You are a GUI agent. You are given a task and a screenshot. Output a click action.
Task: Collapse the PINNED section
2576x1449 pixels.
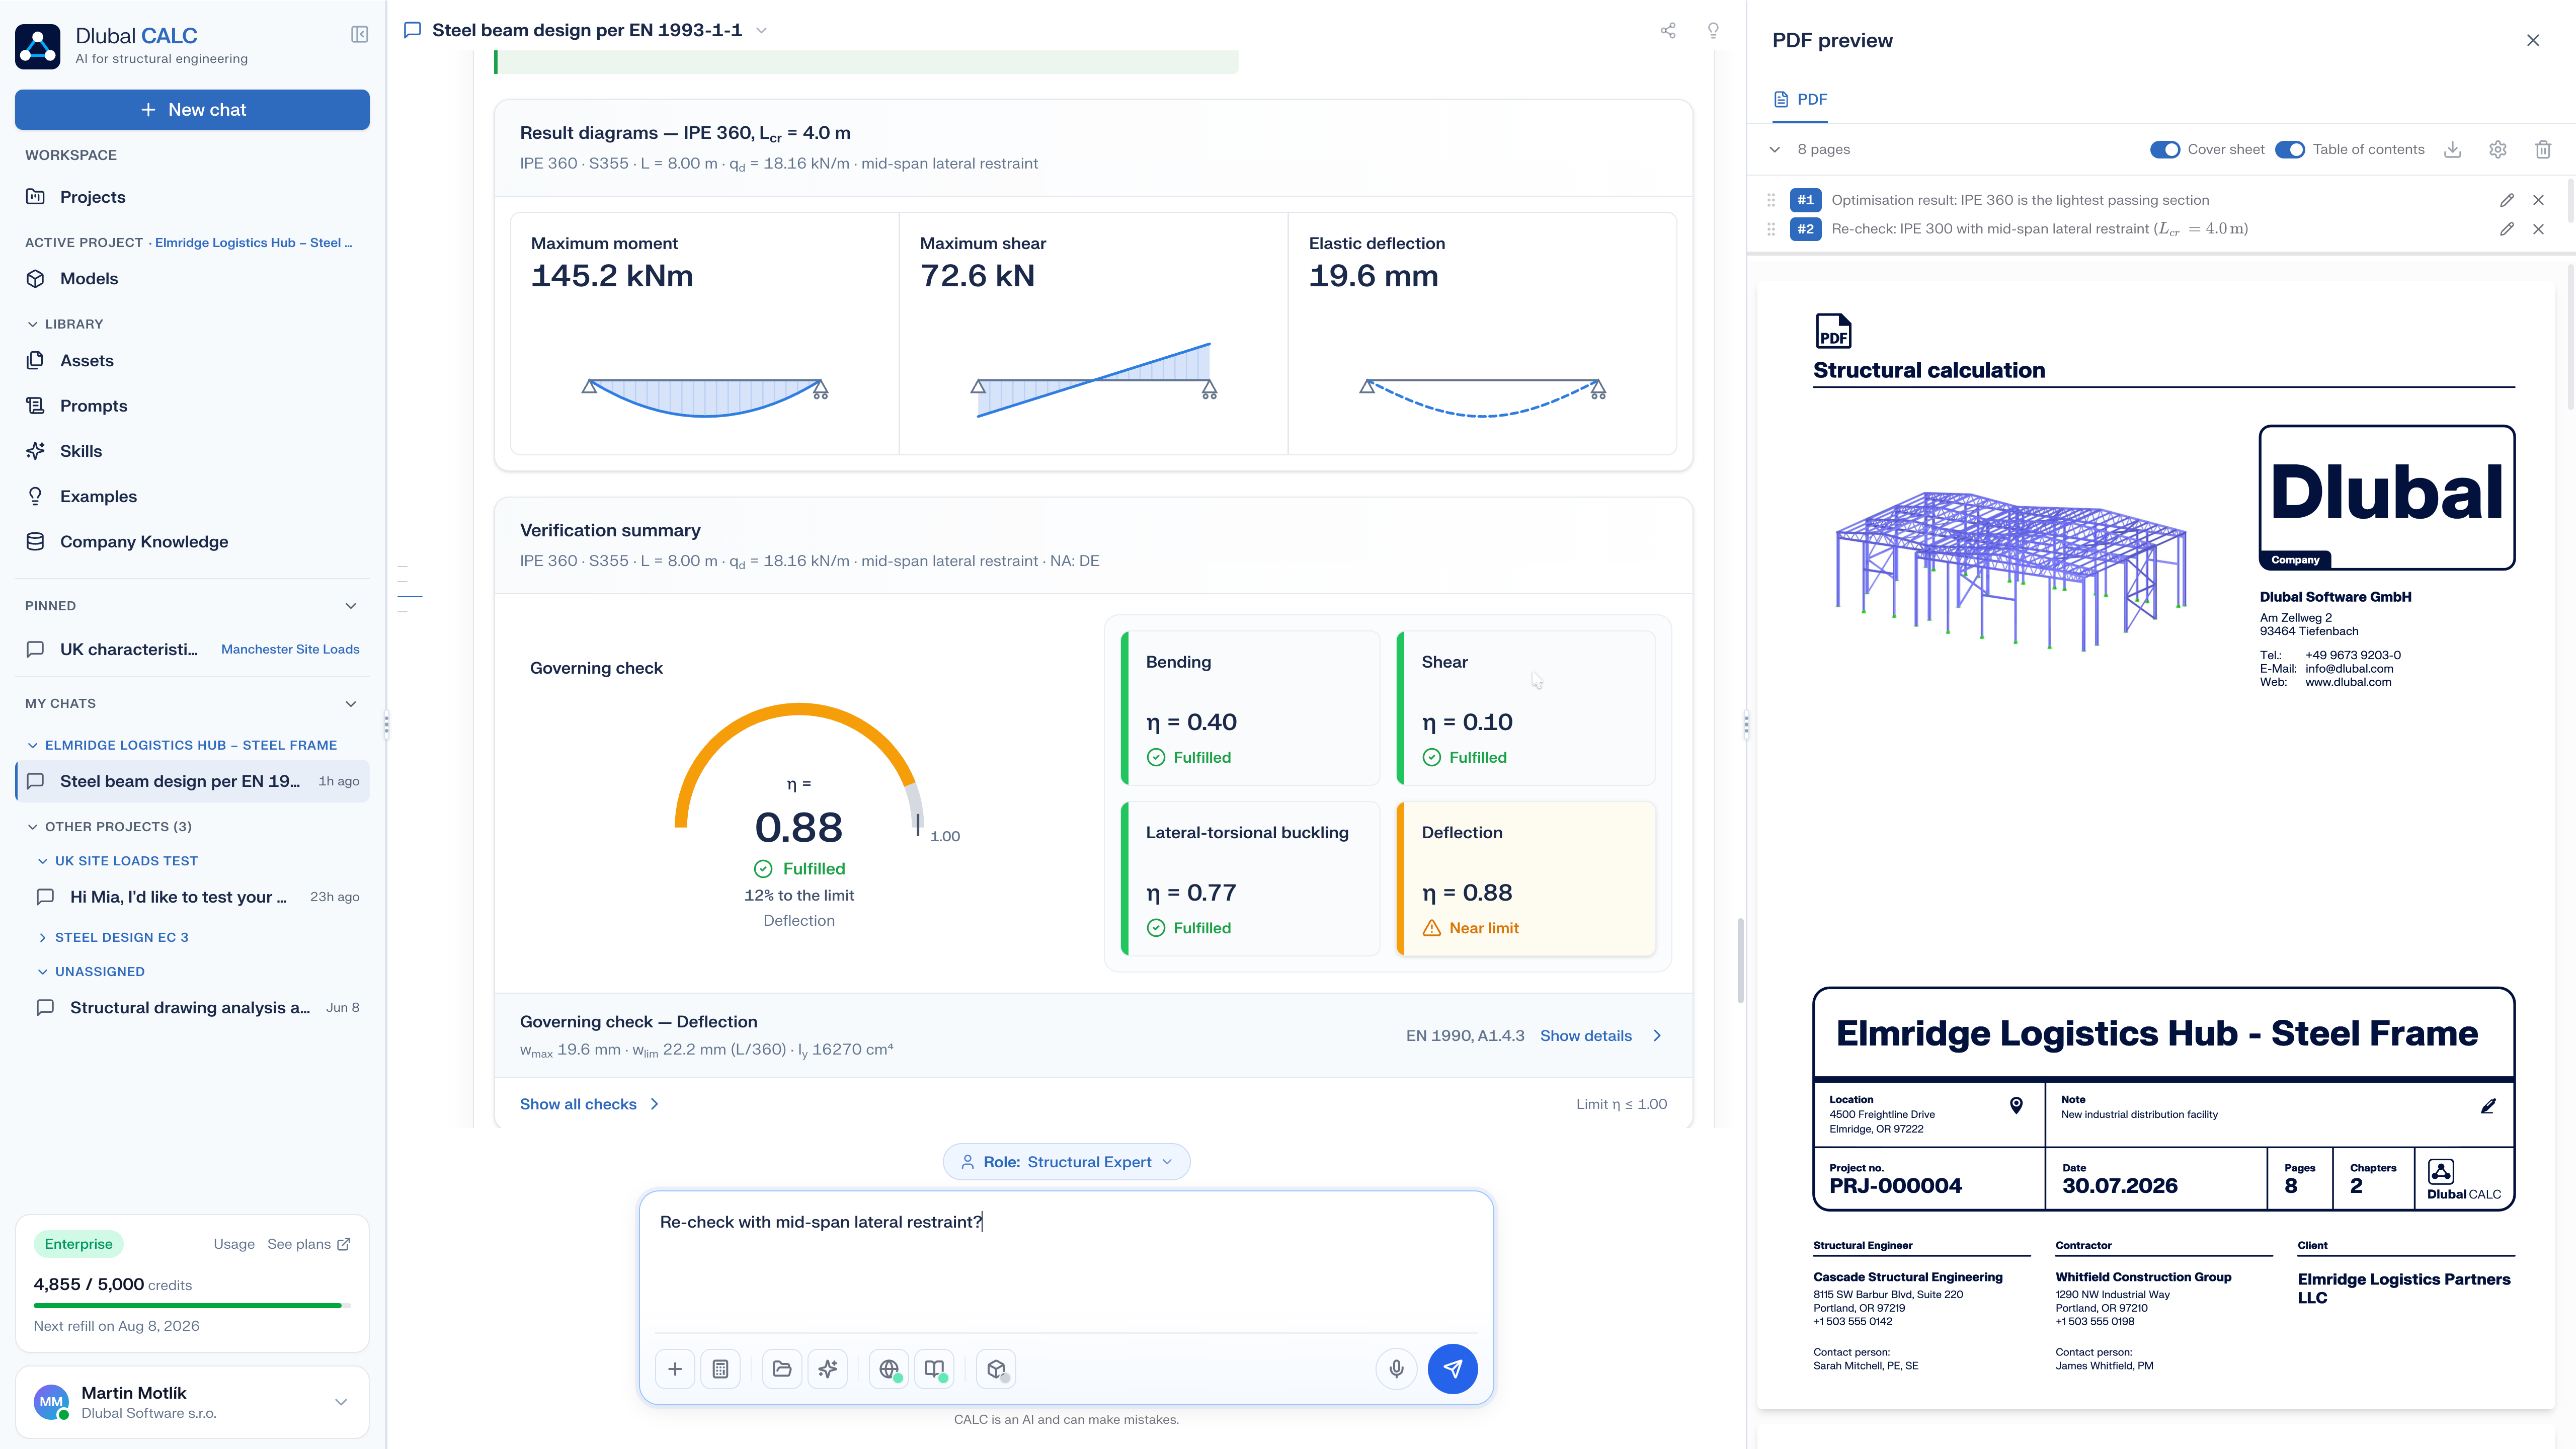351,606
